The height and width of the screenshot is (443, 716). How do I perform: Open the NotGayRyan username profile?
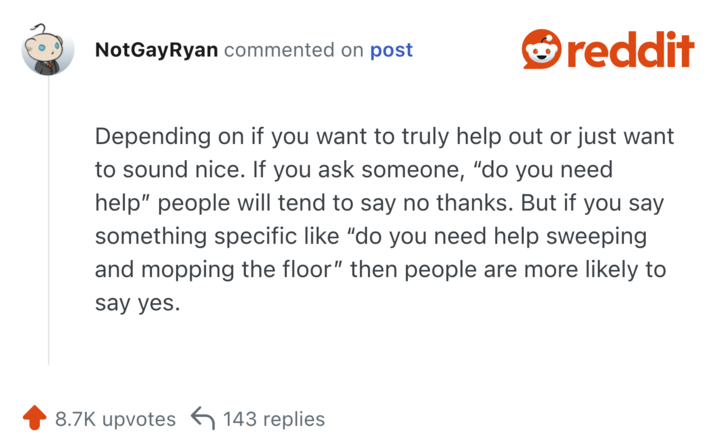(155, 50)
